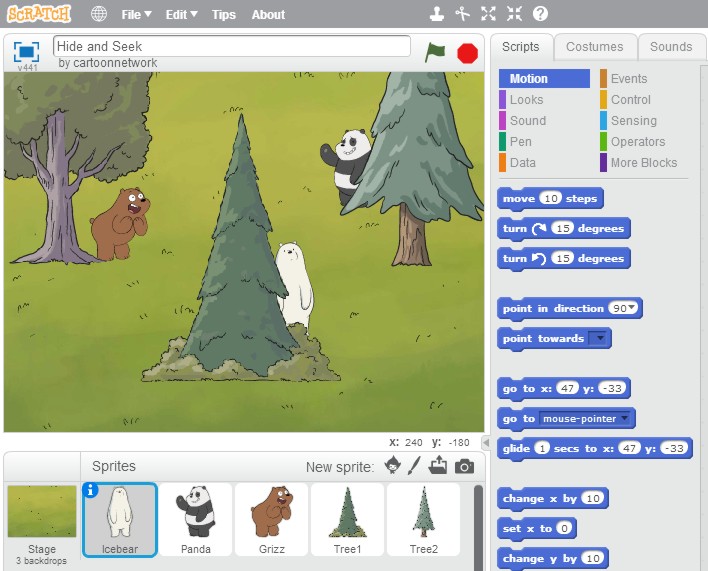This screenshot has width=708, height=571.
Task: Click the sprite list scrollbar
Action: (478, 527)
